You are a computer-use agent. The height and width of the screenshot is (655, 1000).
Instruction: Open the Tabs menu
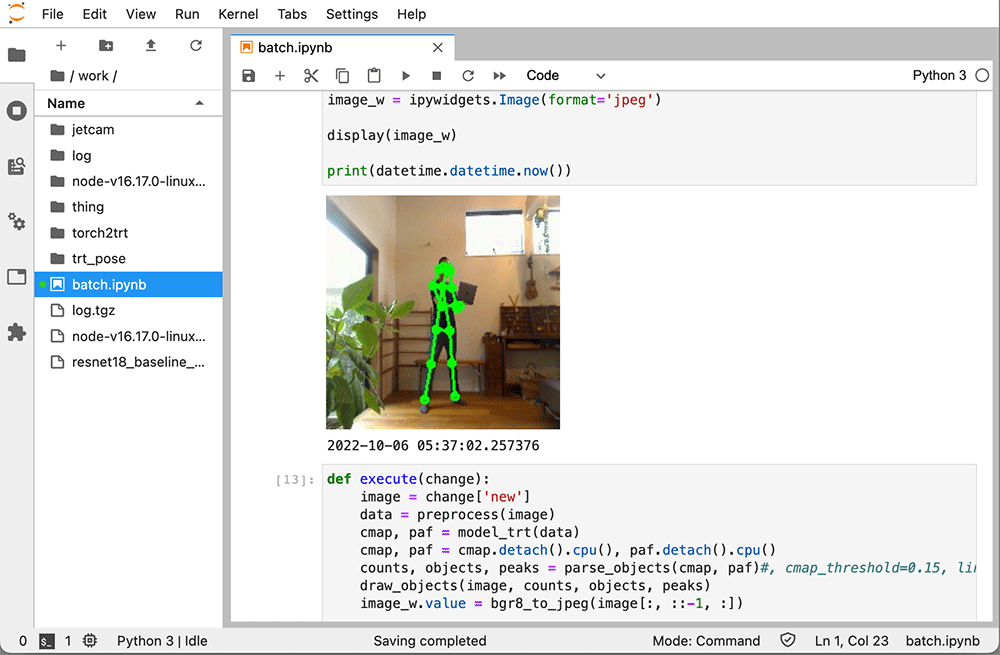pyautogui.click(x=292, y=14)
